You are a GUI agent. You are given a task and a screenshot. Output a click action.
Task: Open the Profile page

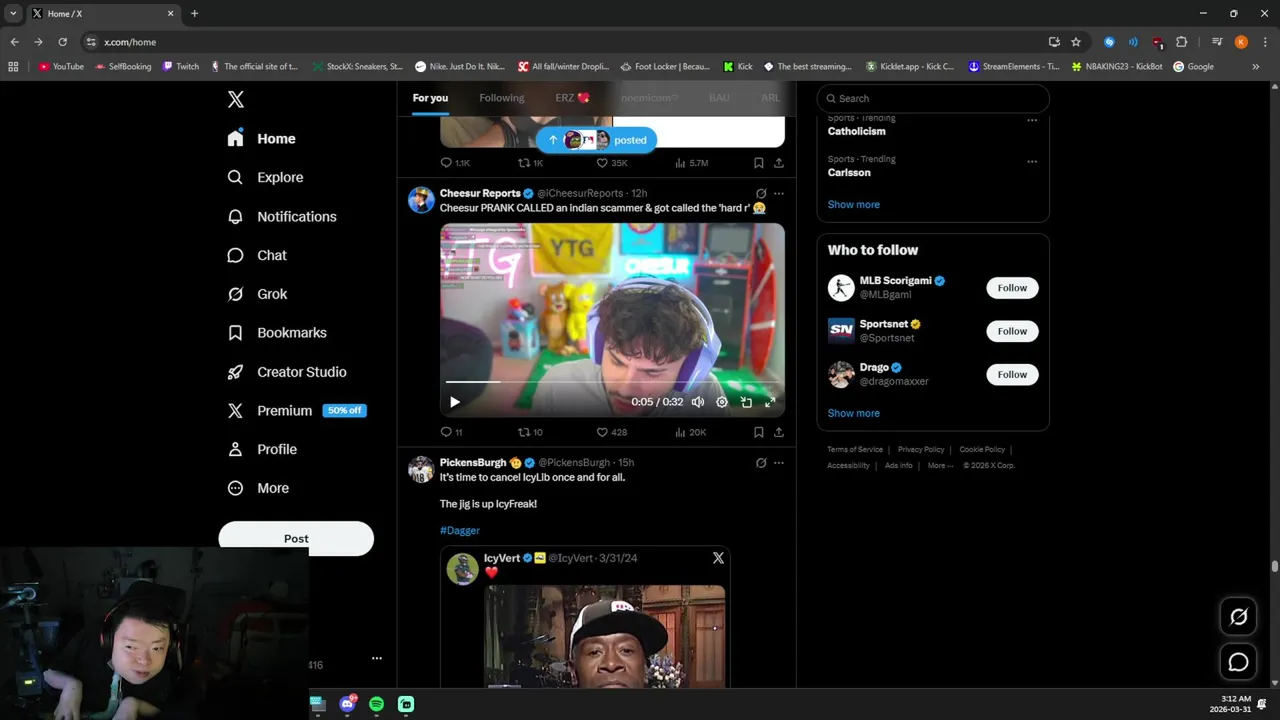click(262, 450)
